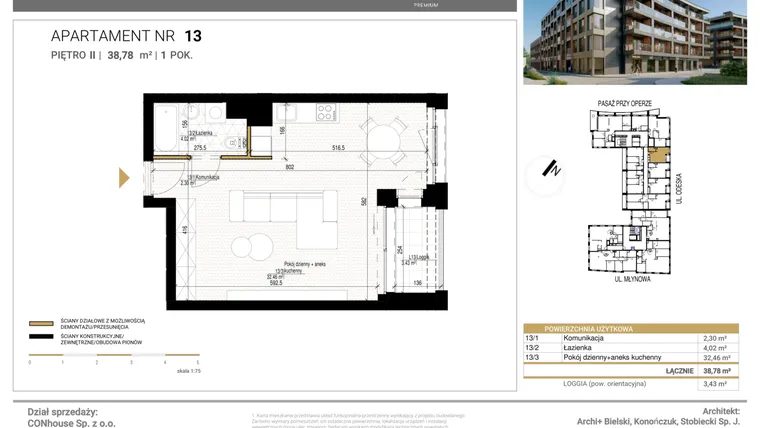Click 'PIĘTRO II' floor label
This screenshot has height=428, width=760.
73,55
